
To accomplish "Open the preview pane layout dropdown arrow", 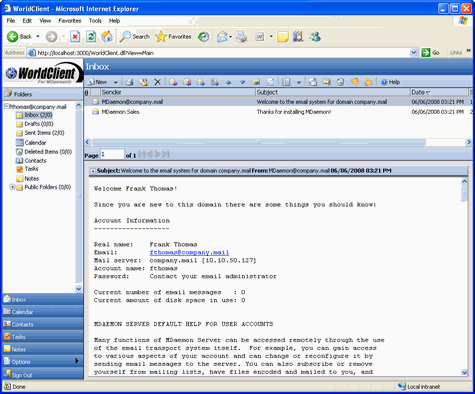I will pos(299,82).
